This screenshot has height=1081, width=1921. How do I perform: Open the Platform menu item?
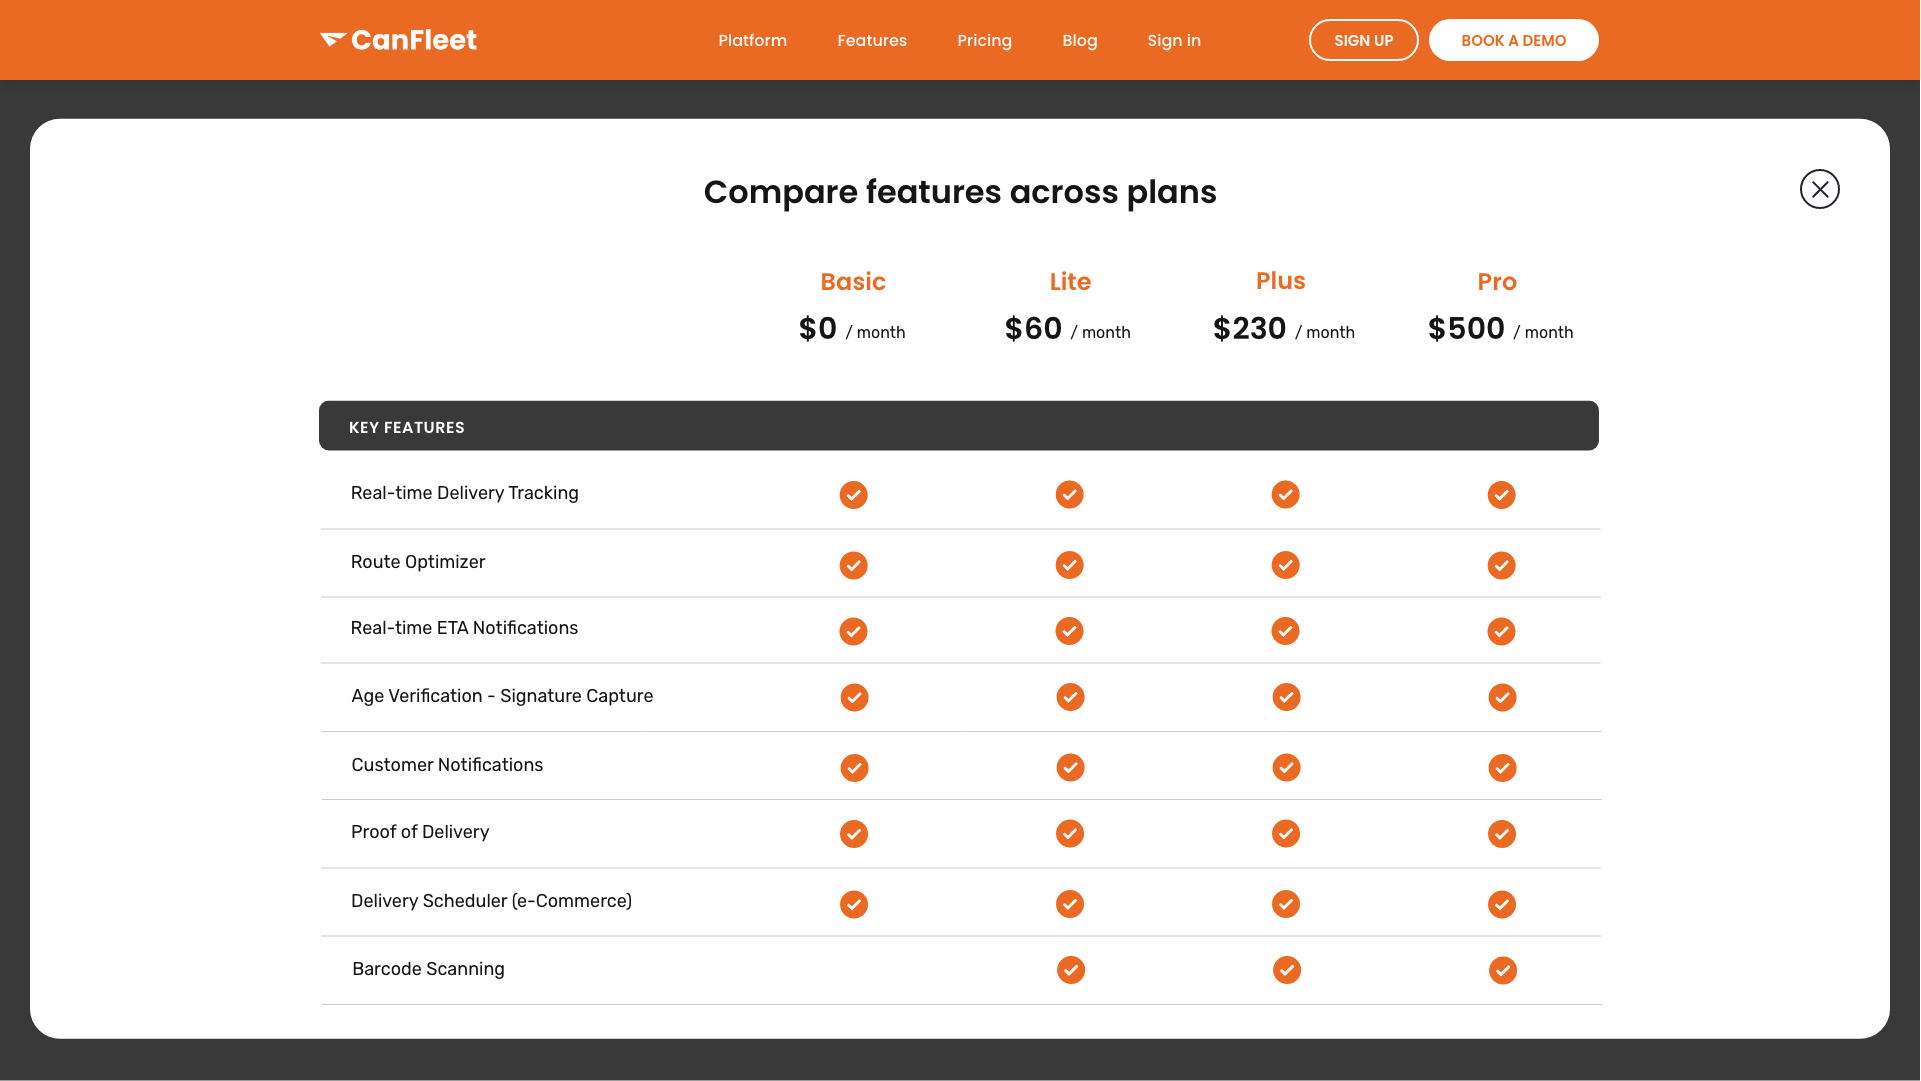pos(752,40)
